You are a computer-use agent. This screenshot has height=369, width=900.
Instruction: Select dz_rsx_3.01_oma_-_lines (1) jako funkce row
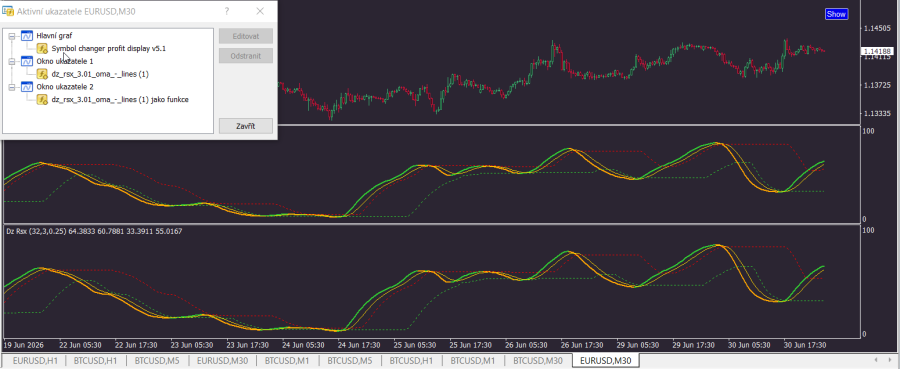121,100
